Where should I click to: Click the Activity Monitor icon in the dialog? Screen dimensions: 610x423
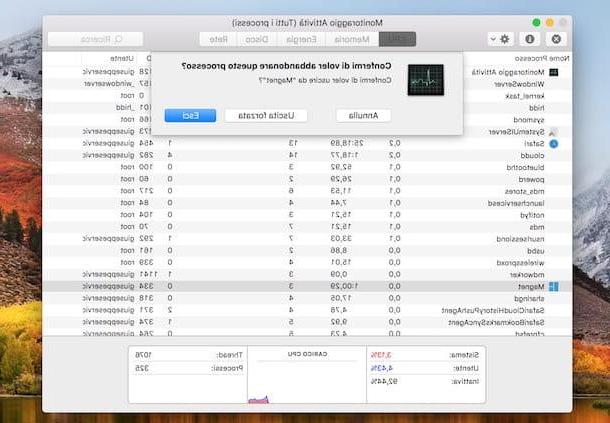coord(426,80)
